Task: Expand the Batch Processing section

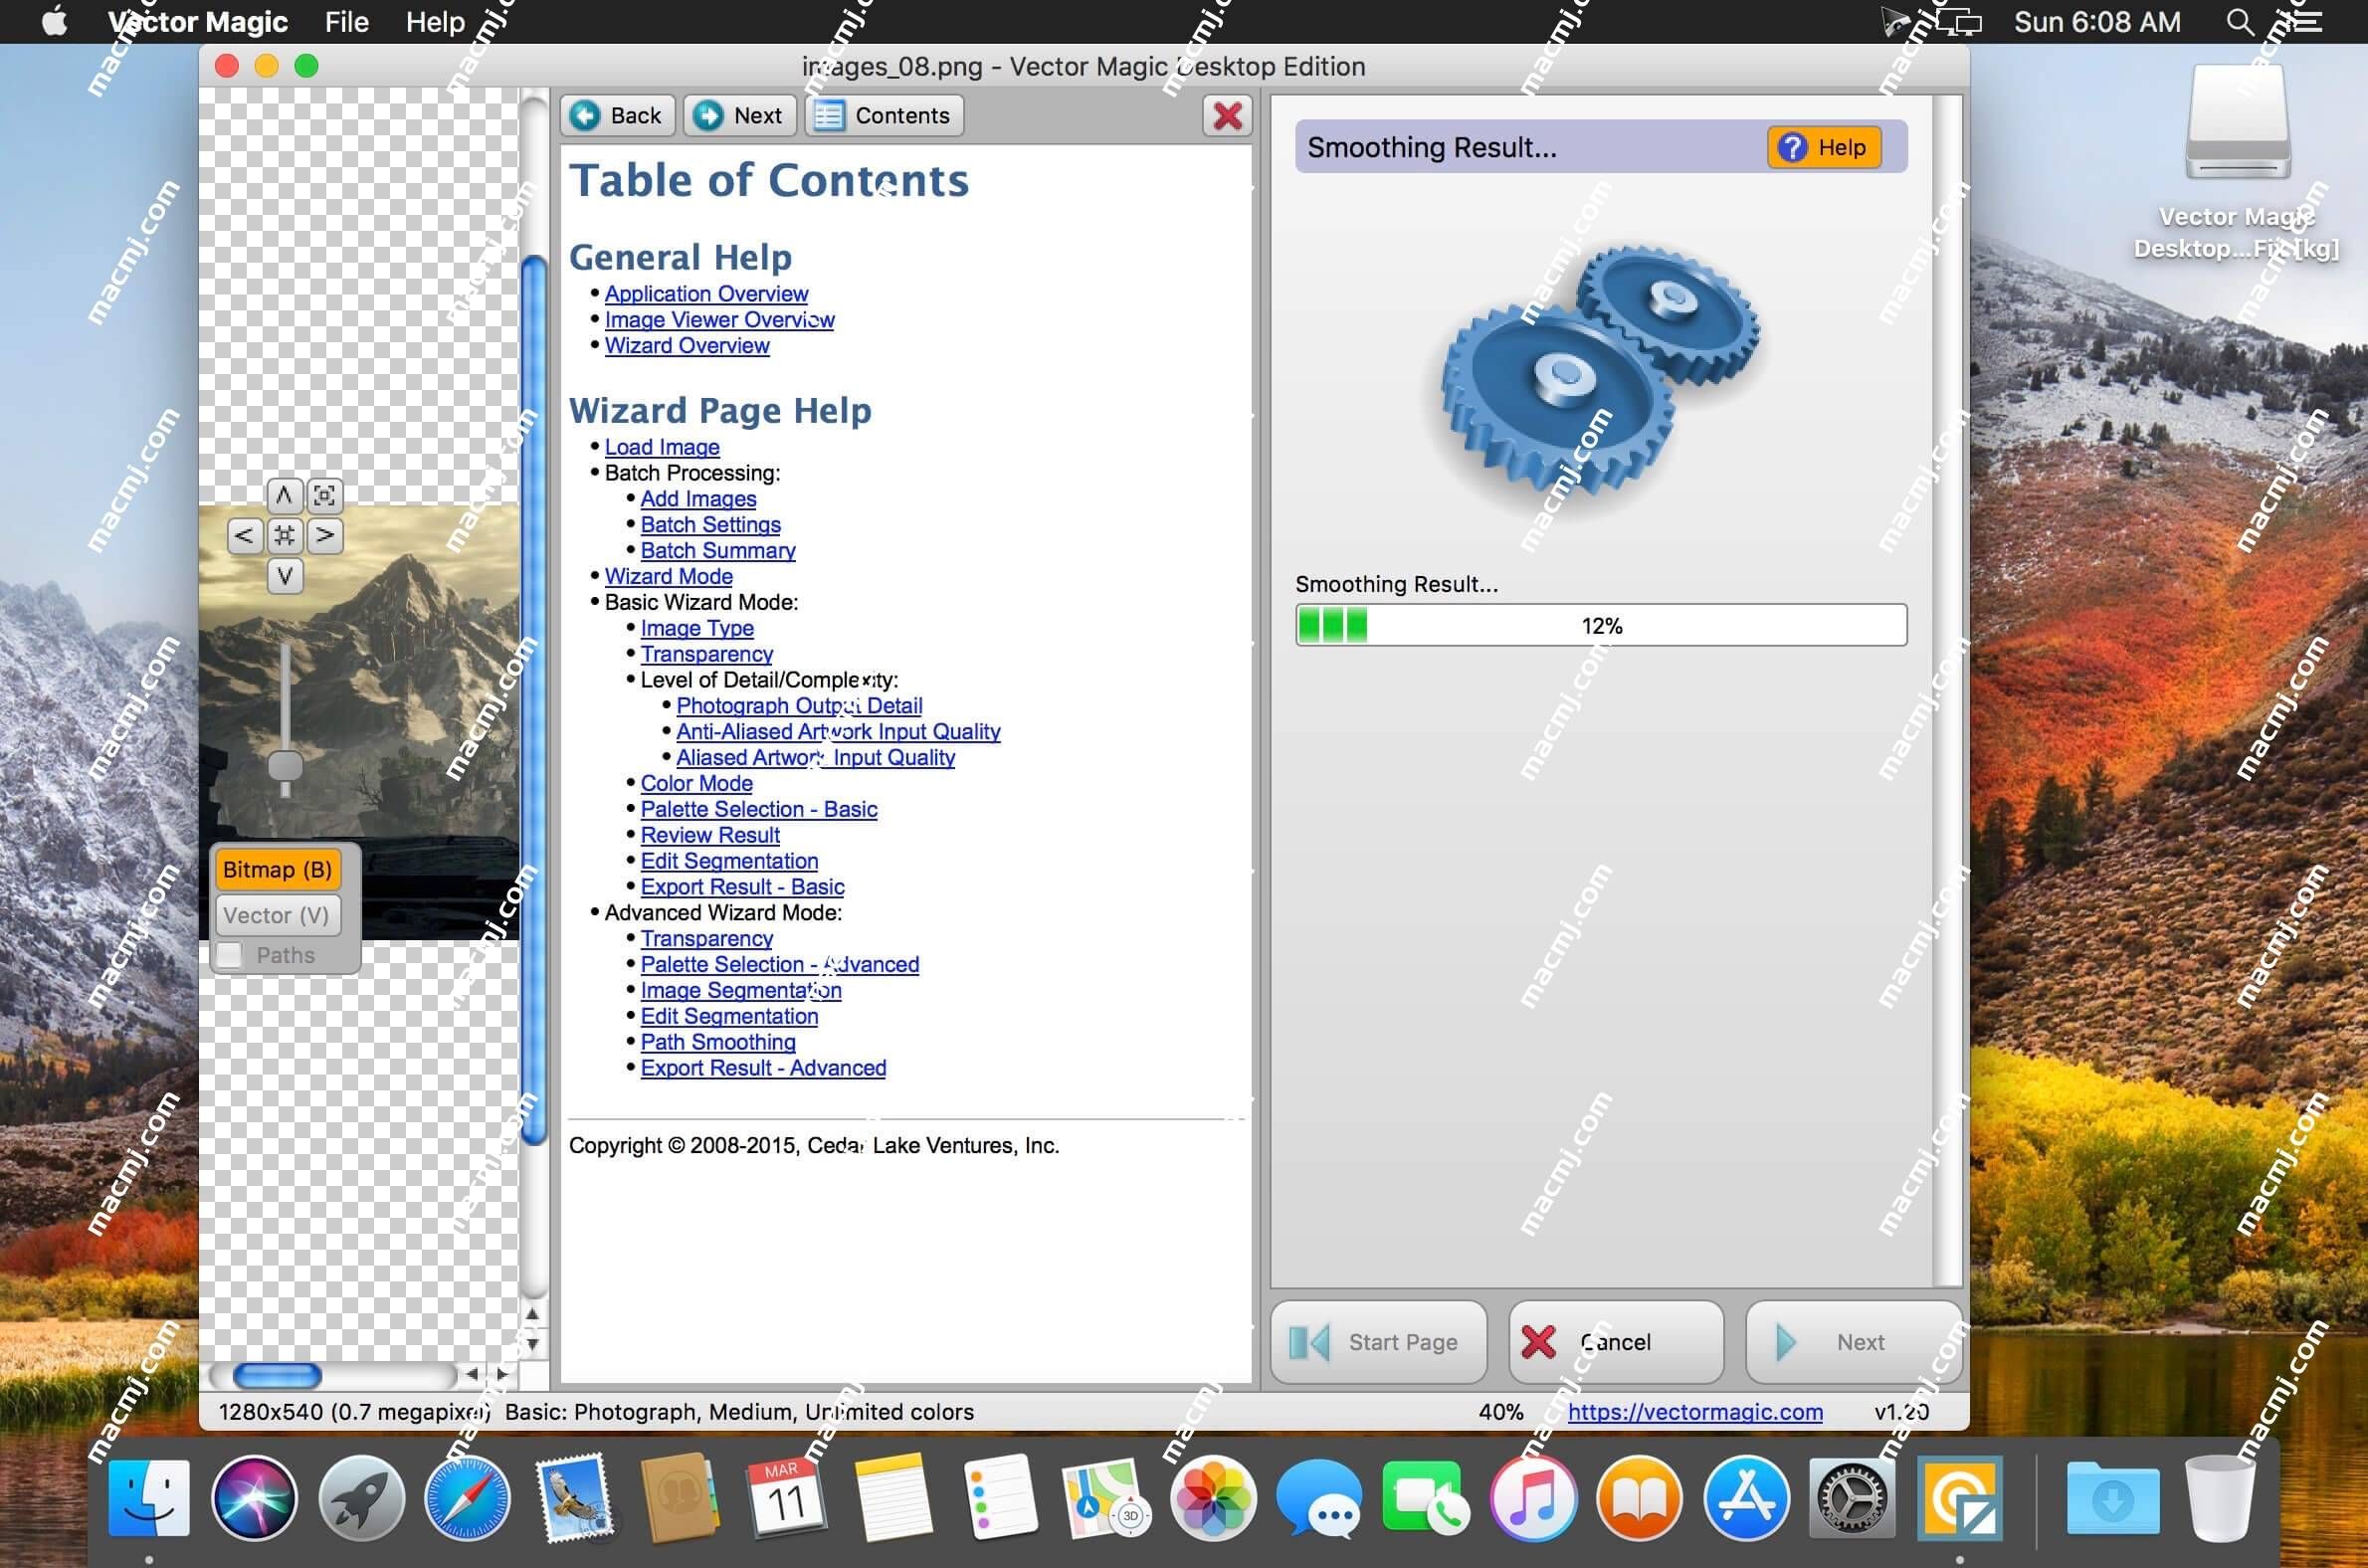Action: [691, 473]
